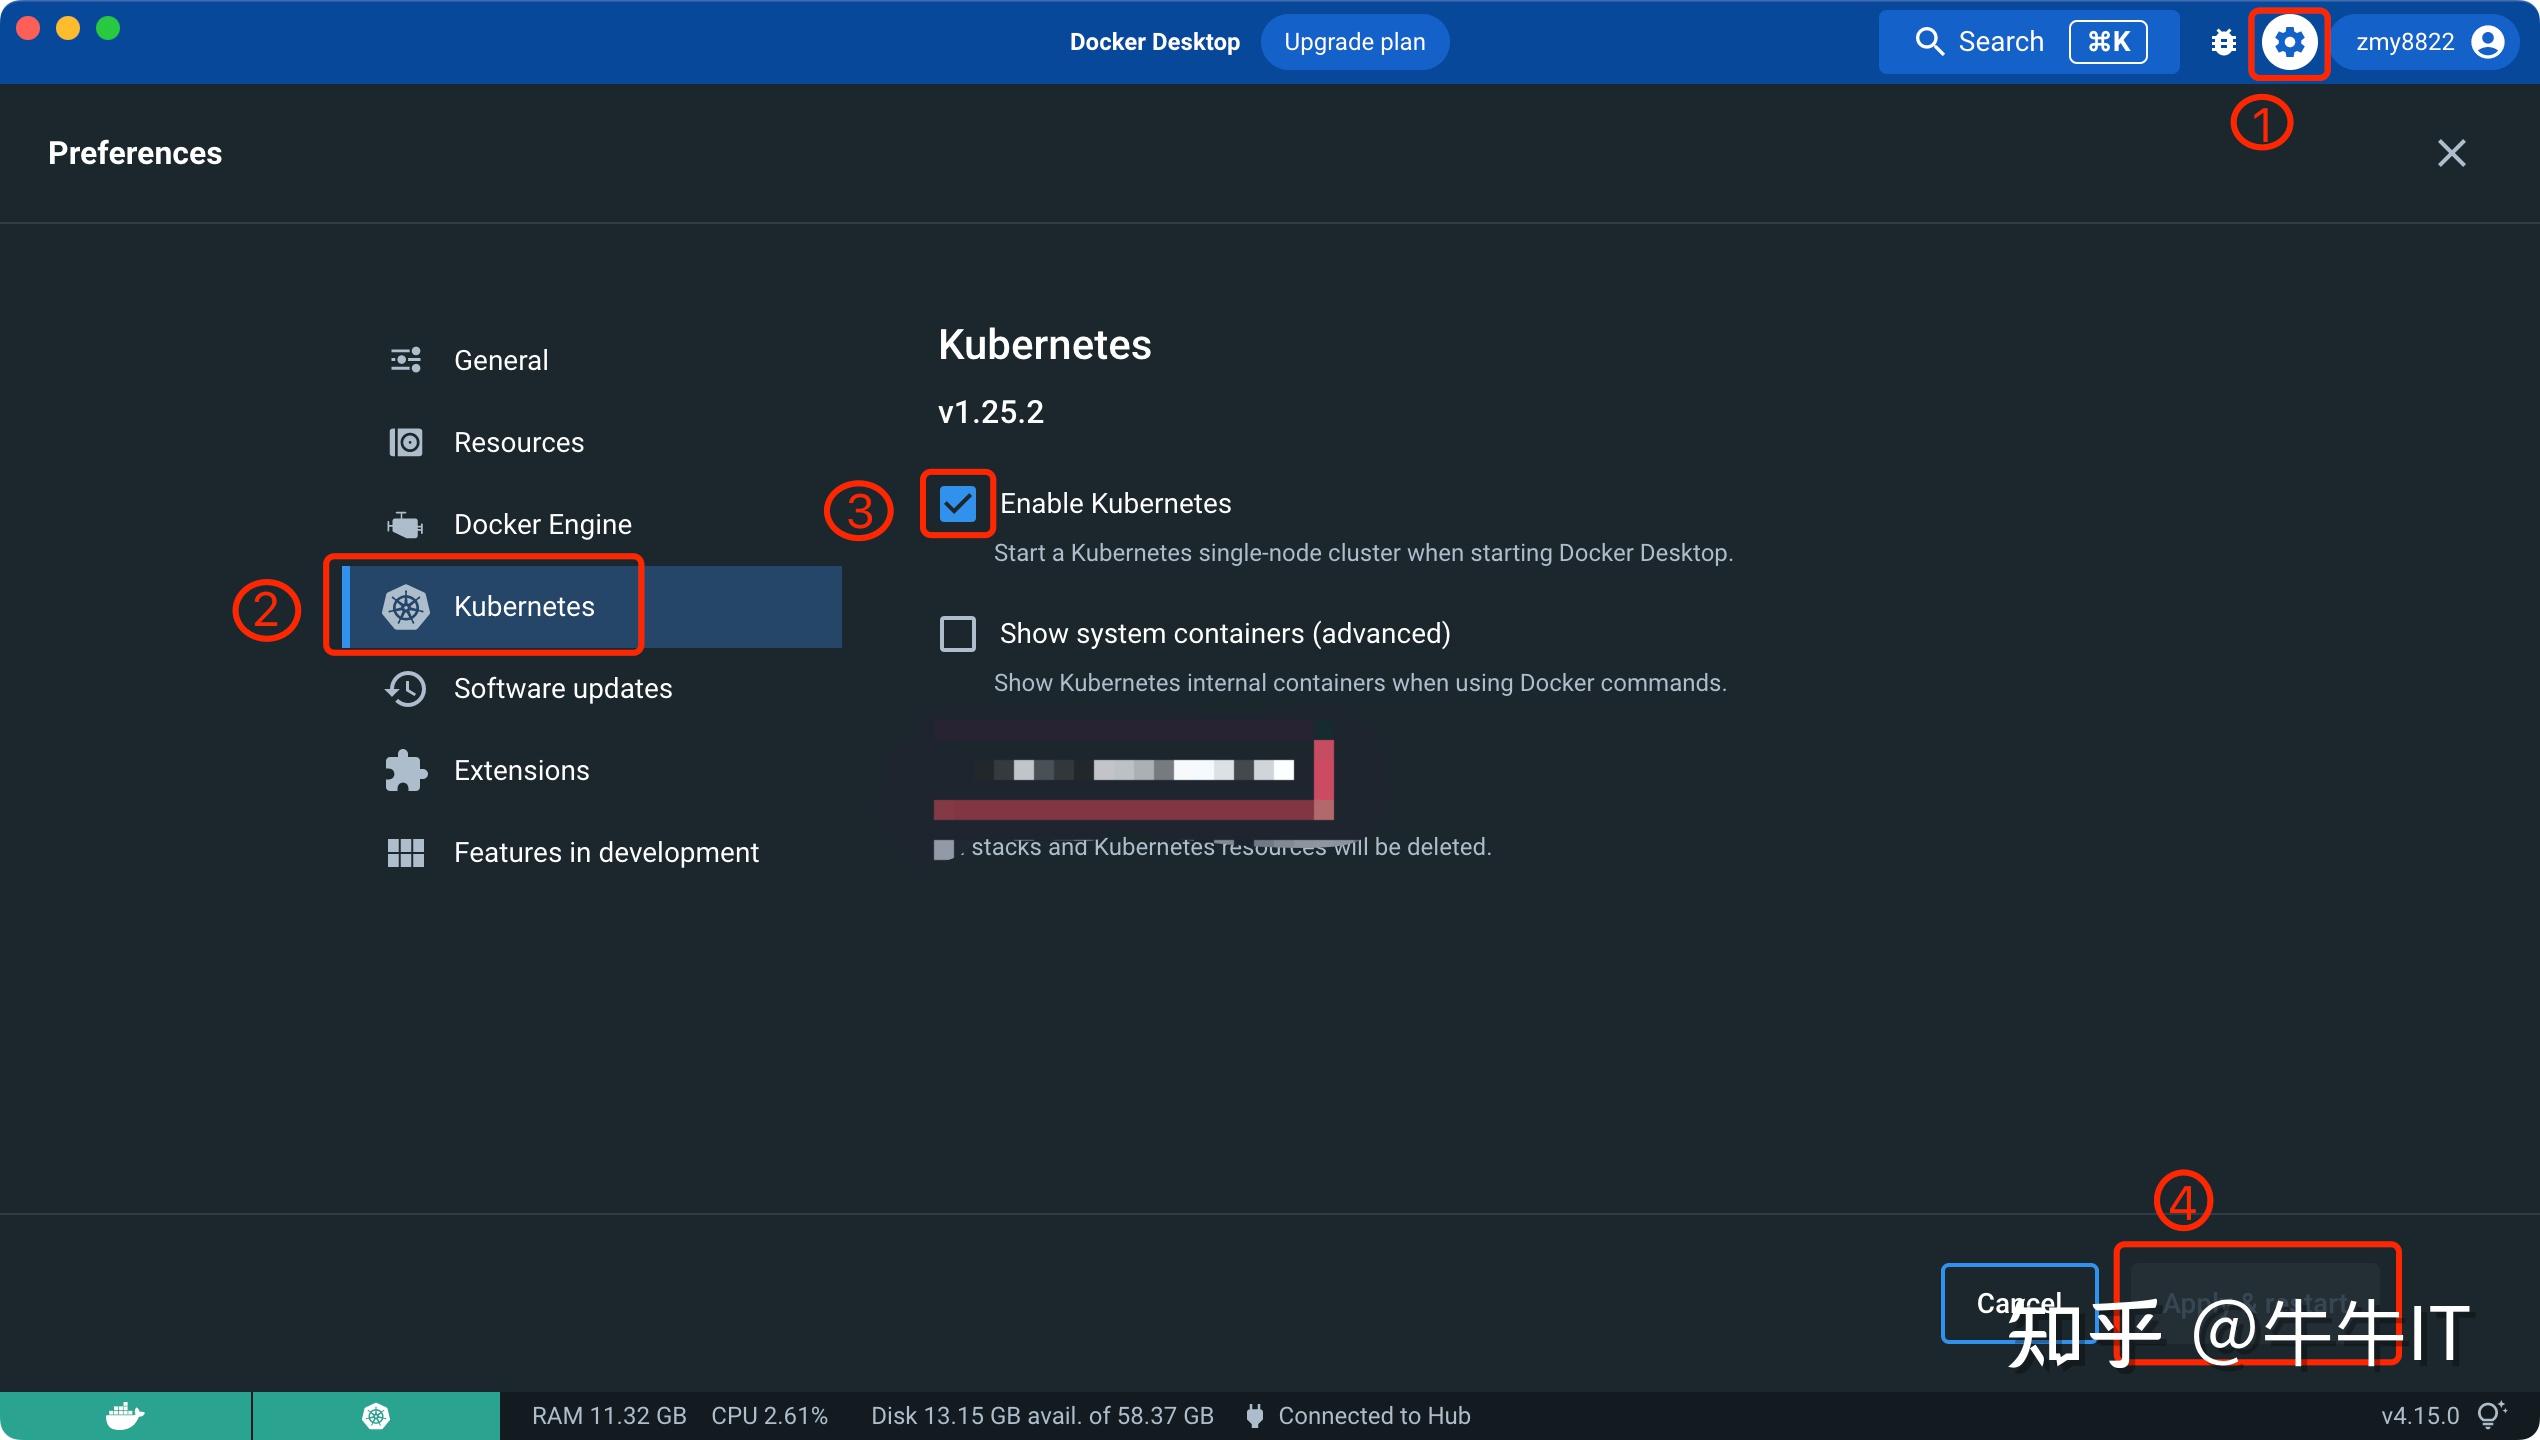Select the Kubernetes sidebar icon
The width and height of the screenshot is (2540, 1440).
[x=406, y=606]
